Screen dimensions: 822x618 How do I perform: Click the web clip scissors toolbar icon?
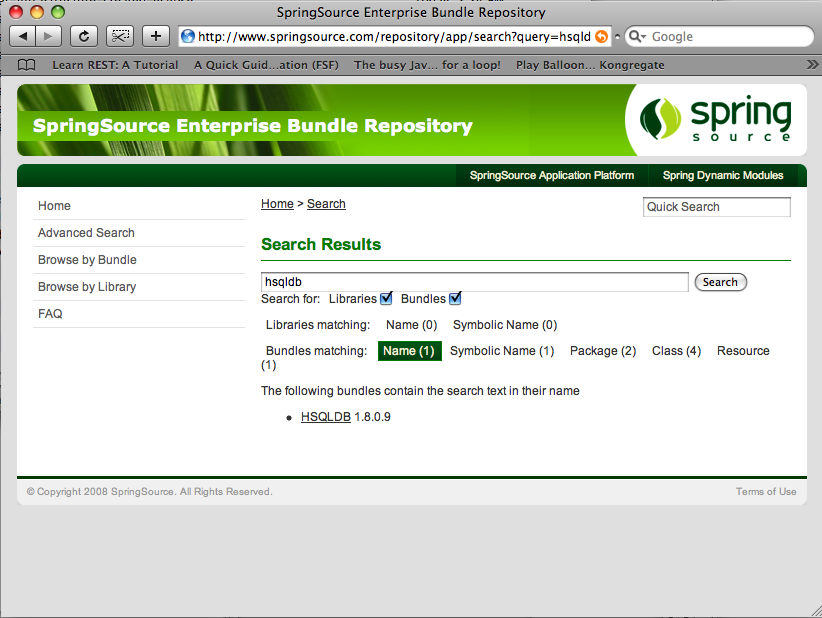tap(120, 36)
